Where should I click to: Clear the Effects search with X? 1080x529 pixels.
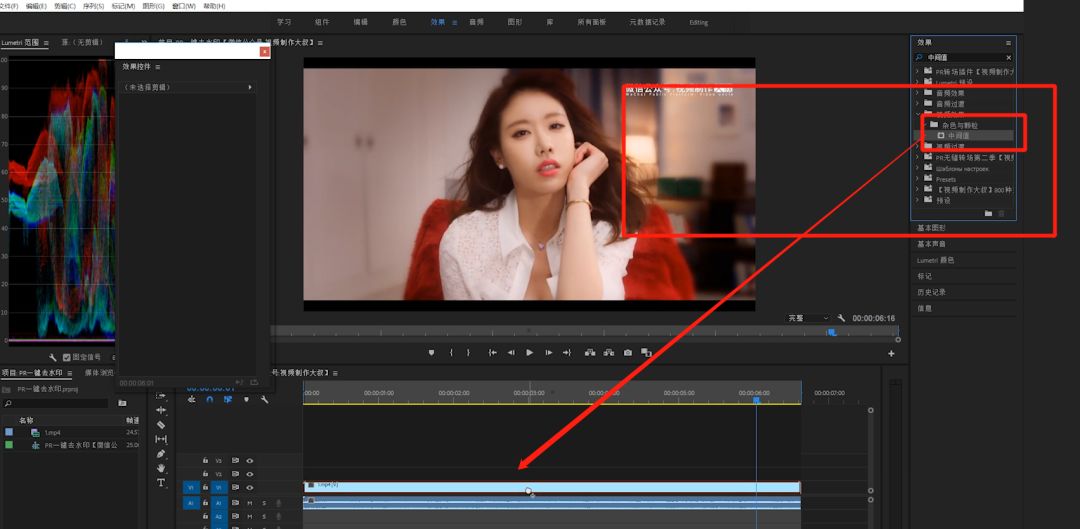[x=1009, y=58]
